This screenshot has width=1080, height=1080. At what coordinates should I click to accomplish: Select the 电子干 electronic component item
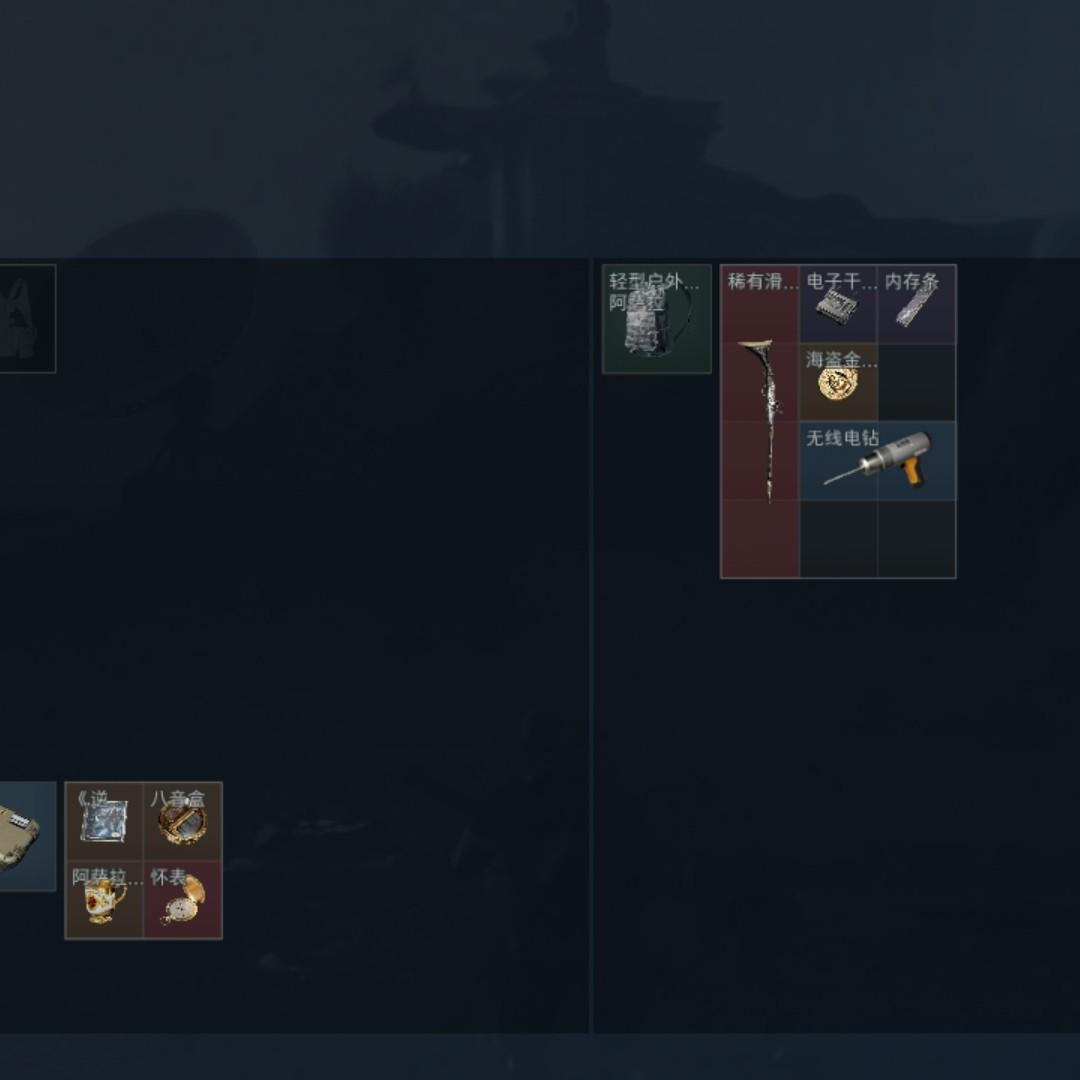tap(838, 304)
